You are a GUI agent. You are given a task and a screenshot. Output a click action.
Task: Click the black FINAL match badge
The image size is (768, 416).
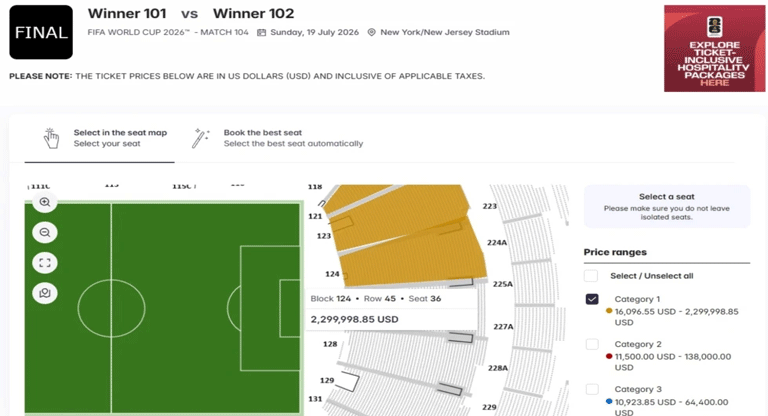point(40,32)
